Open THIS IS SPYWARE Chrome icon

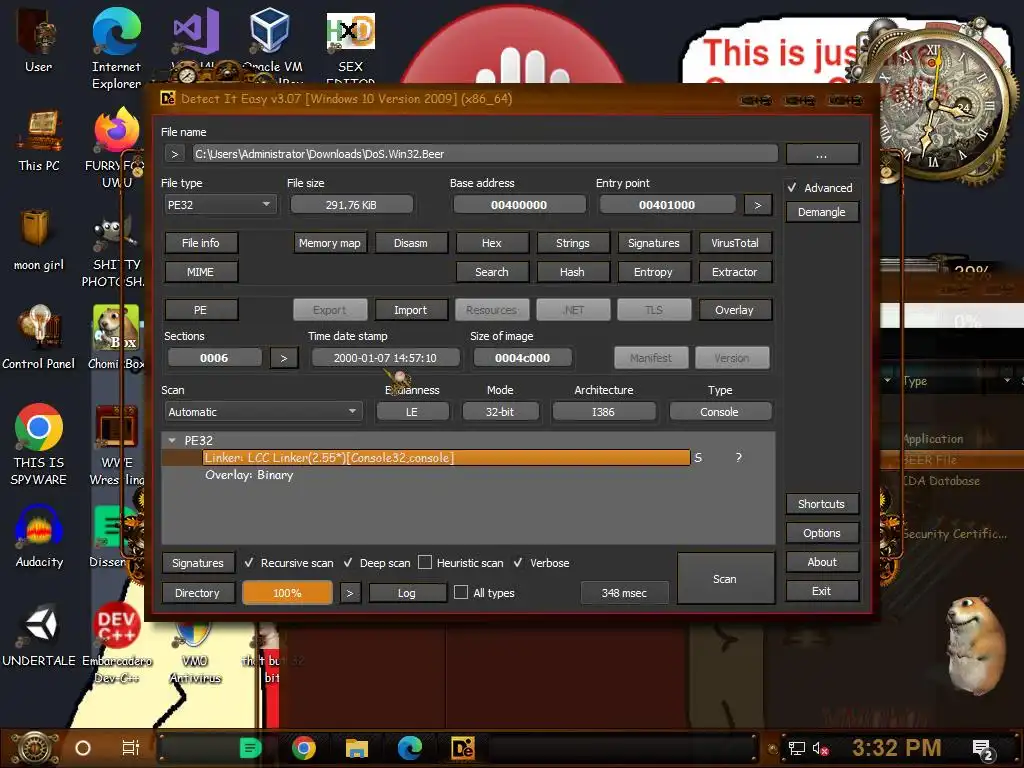pos(39,444)
